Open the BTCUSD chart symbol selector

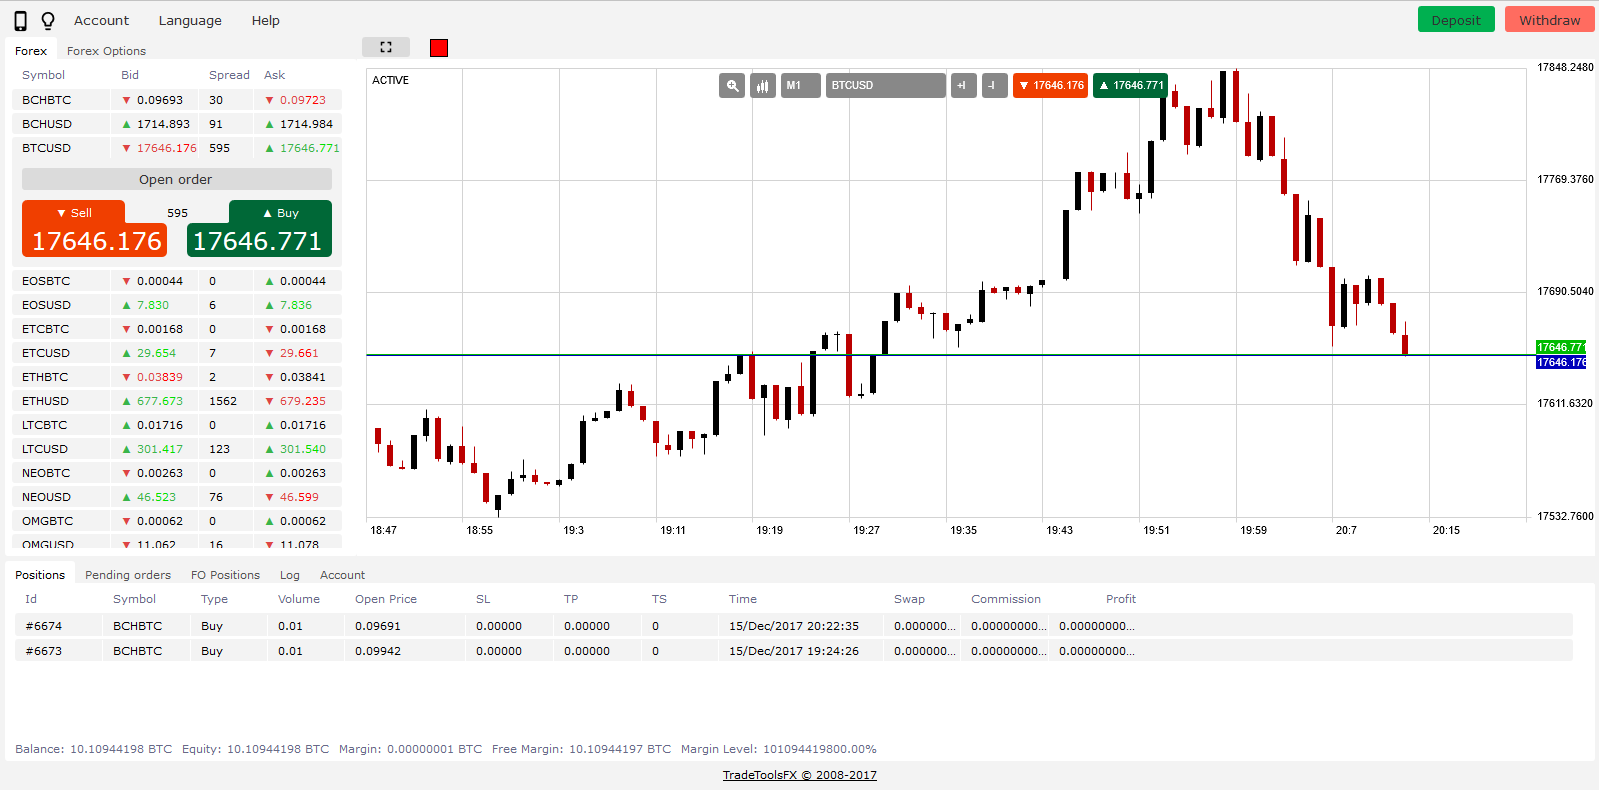(x=885, y=86)
